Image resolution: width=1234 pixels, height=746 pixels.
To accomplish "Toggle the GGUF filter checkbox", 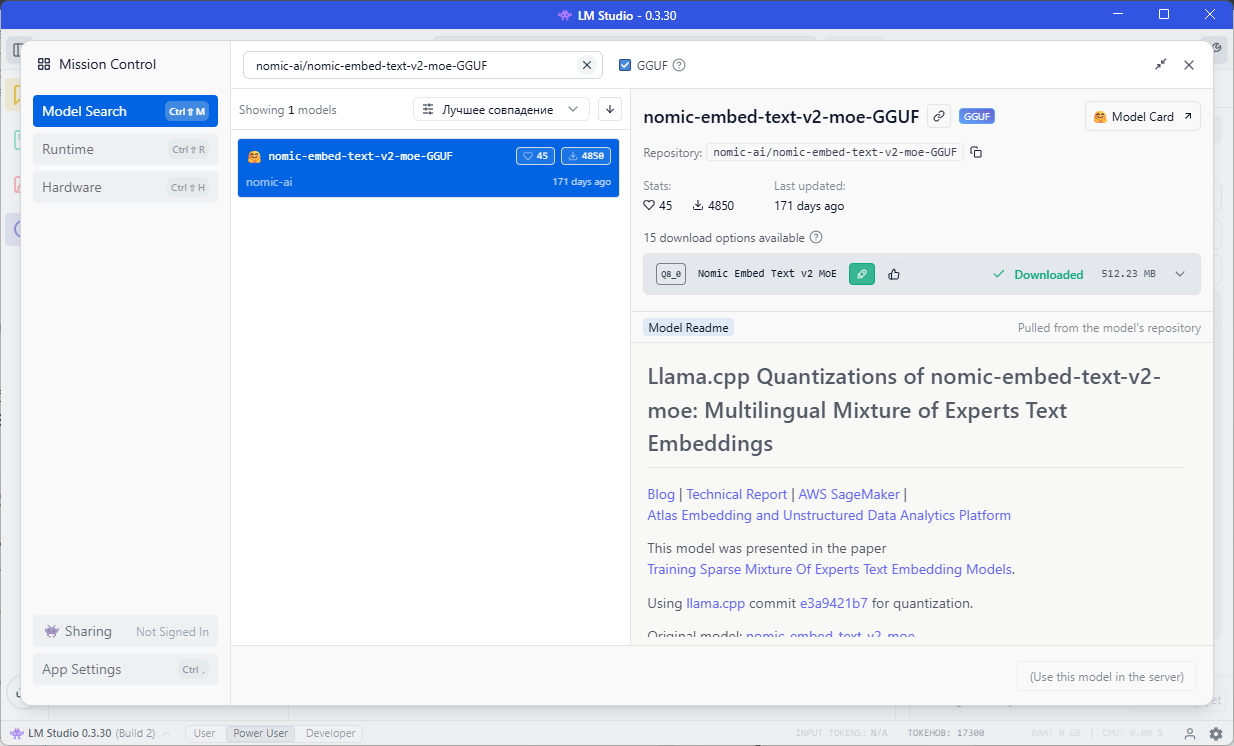I will coord(625,65).
